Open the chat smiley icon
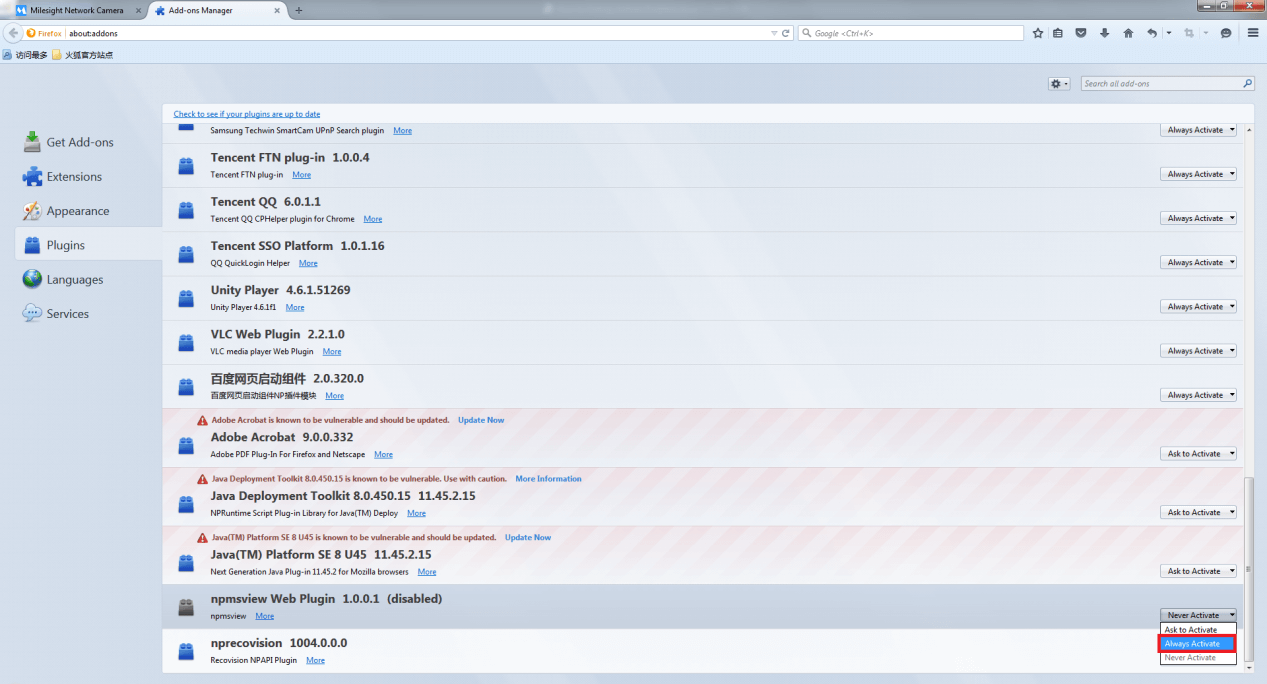 [1226, 33]
